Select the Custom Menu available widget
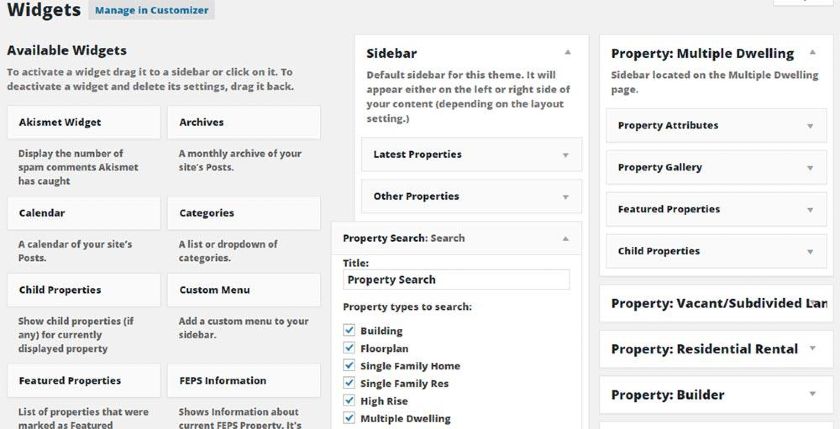This screenshot has width=840, height=429. coord(244,290)
